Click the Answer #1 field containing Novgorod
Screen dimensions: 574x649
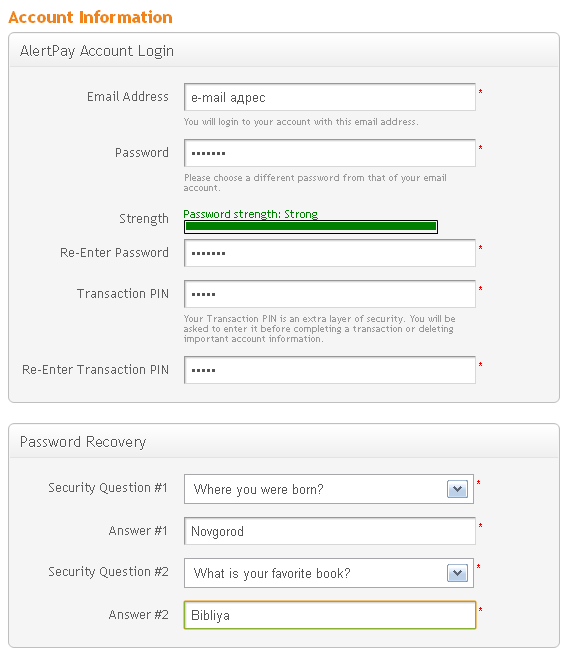tap(329, 531)
